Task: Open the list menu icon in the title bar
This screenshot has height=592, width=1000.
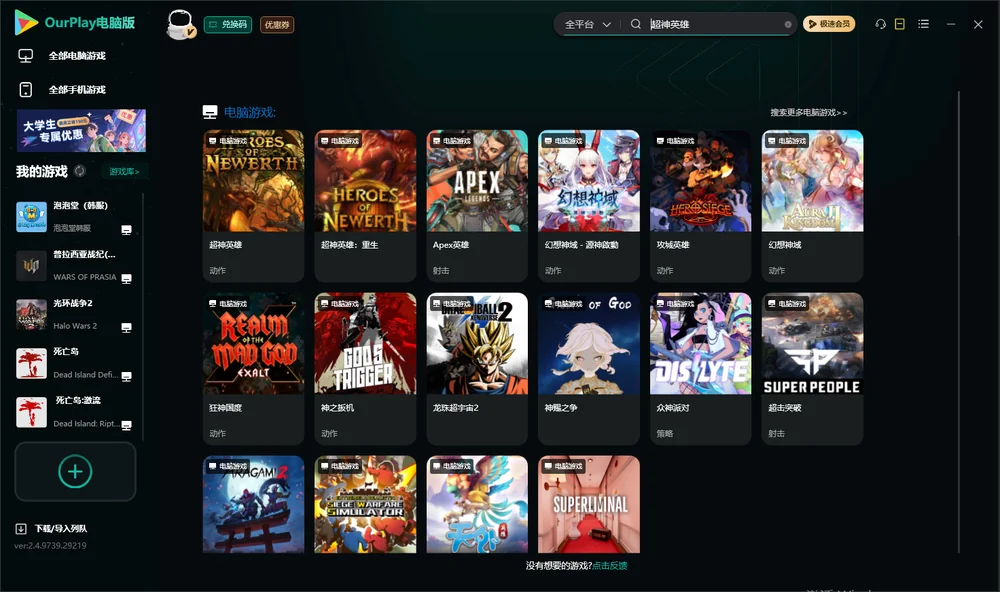Action: tap(923, 24)
